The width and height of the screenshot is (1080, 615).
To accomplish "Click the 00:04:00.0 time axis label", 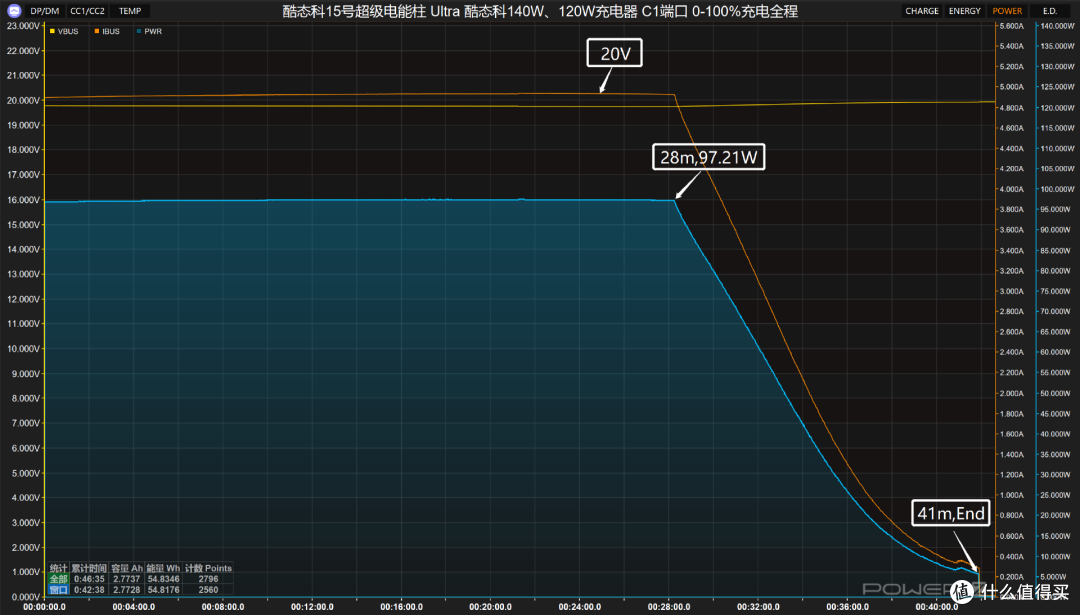I will (134, 607).
